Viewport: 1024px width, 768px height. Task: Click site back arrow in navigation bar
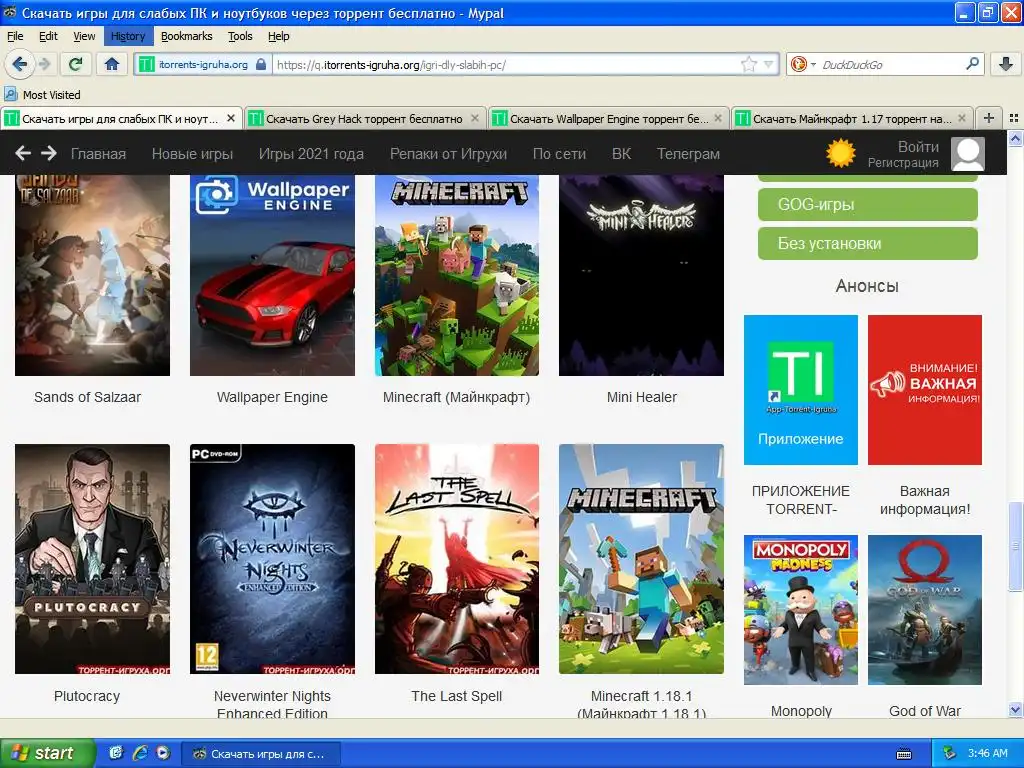[23, 153]
